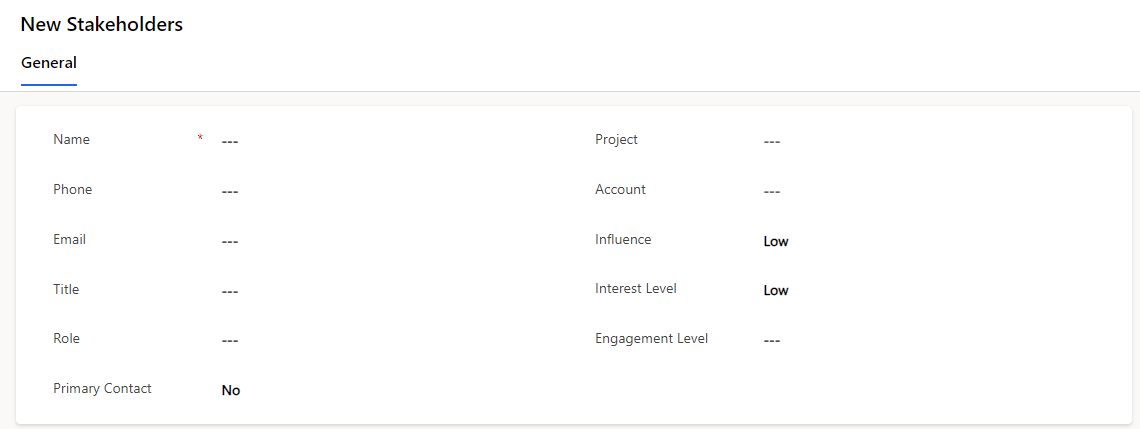Click the Email label

(70, 239)
